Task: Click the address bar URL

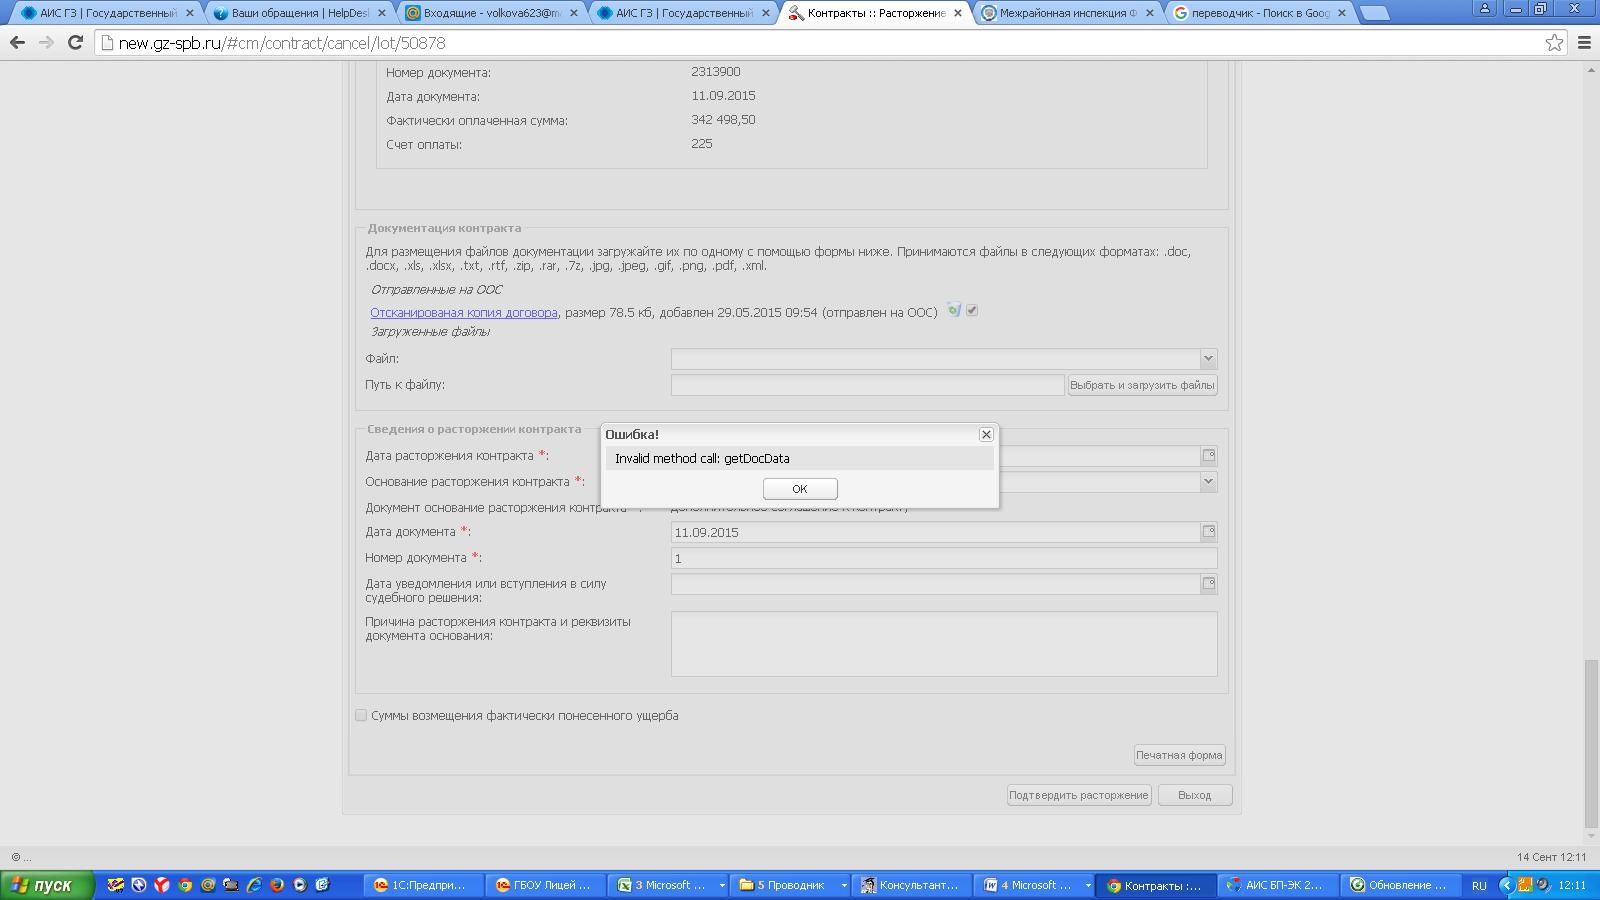Action: (282, 43)
